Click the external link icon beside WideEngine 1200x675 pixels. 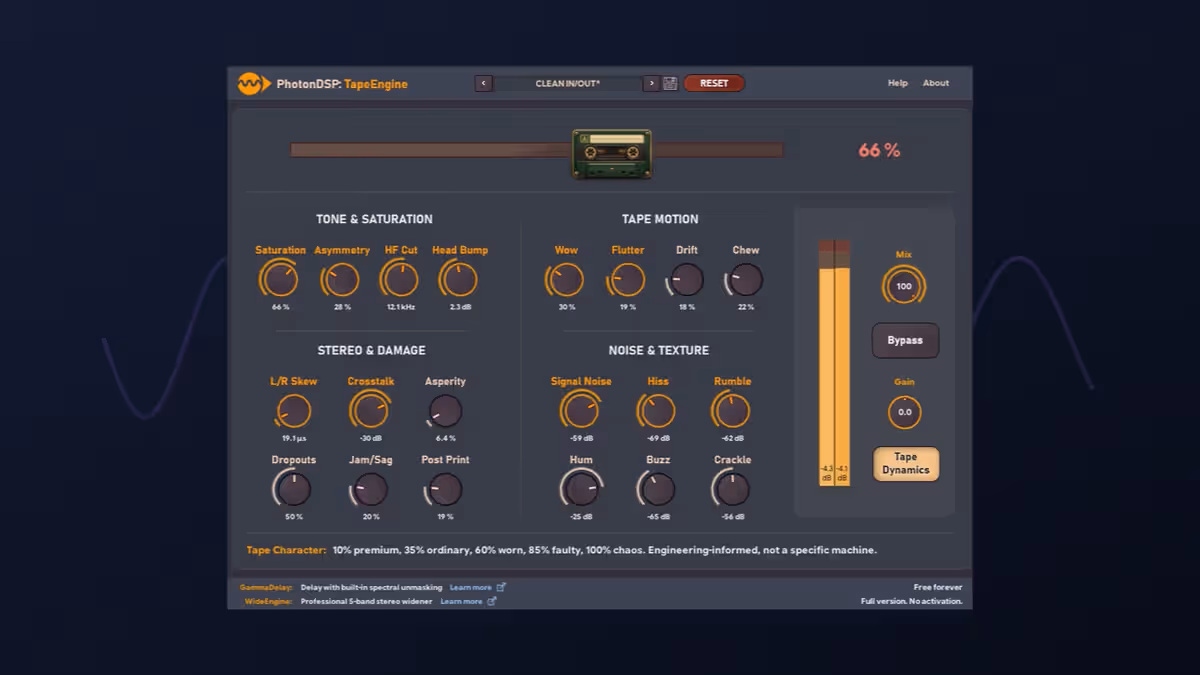tap(492, 601)
